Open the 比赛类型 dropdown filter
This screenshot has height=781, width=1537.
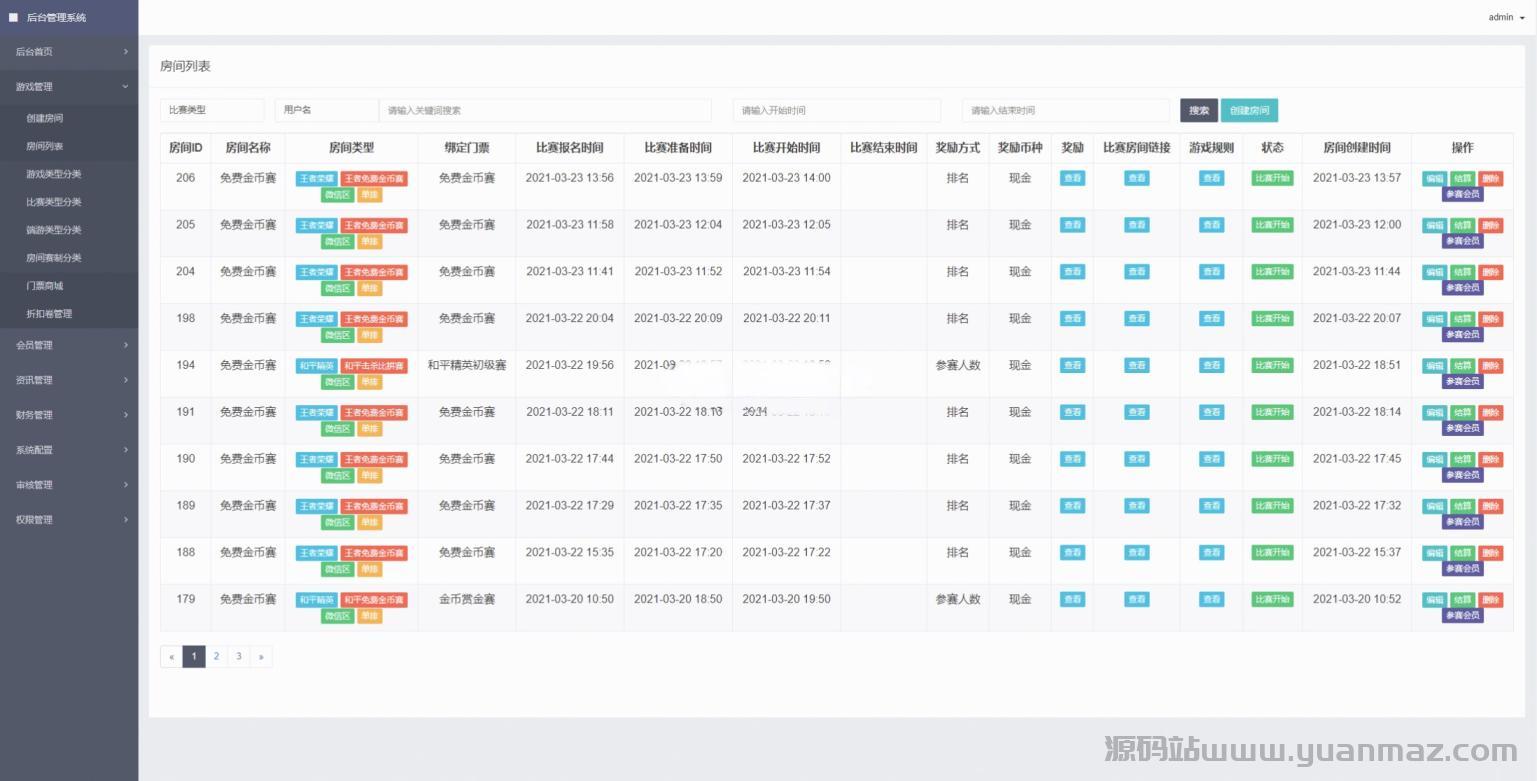coord(212,110)
